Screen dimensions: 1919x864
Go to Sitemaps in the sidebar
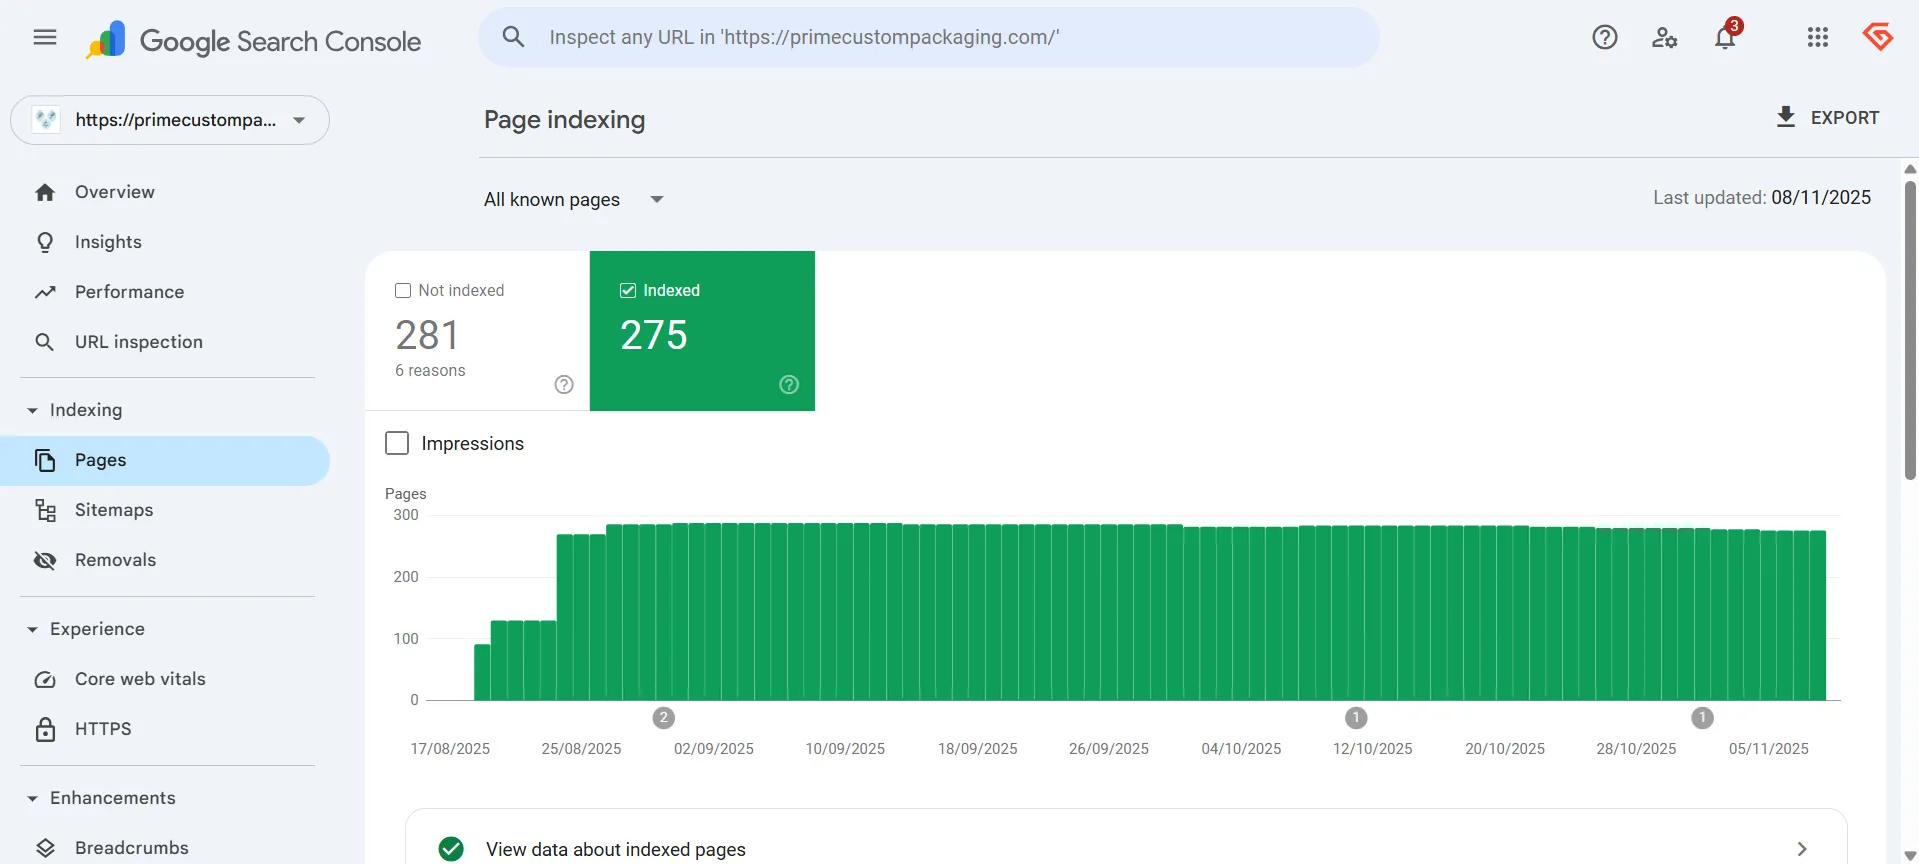(x=114, y=510)
